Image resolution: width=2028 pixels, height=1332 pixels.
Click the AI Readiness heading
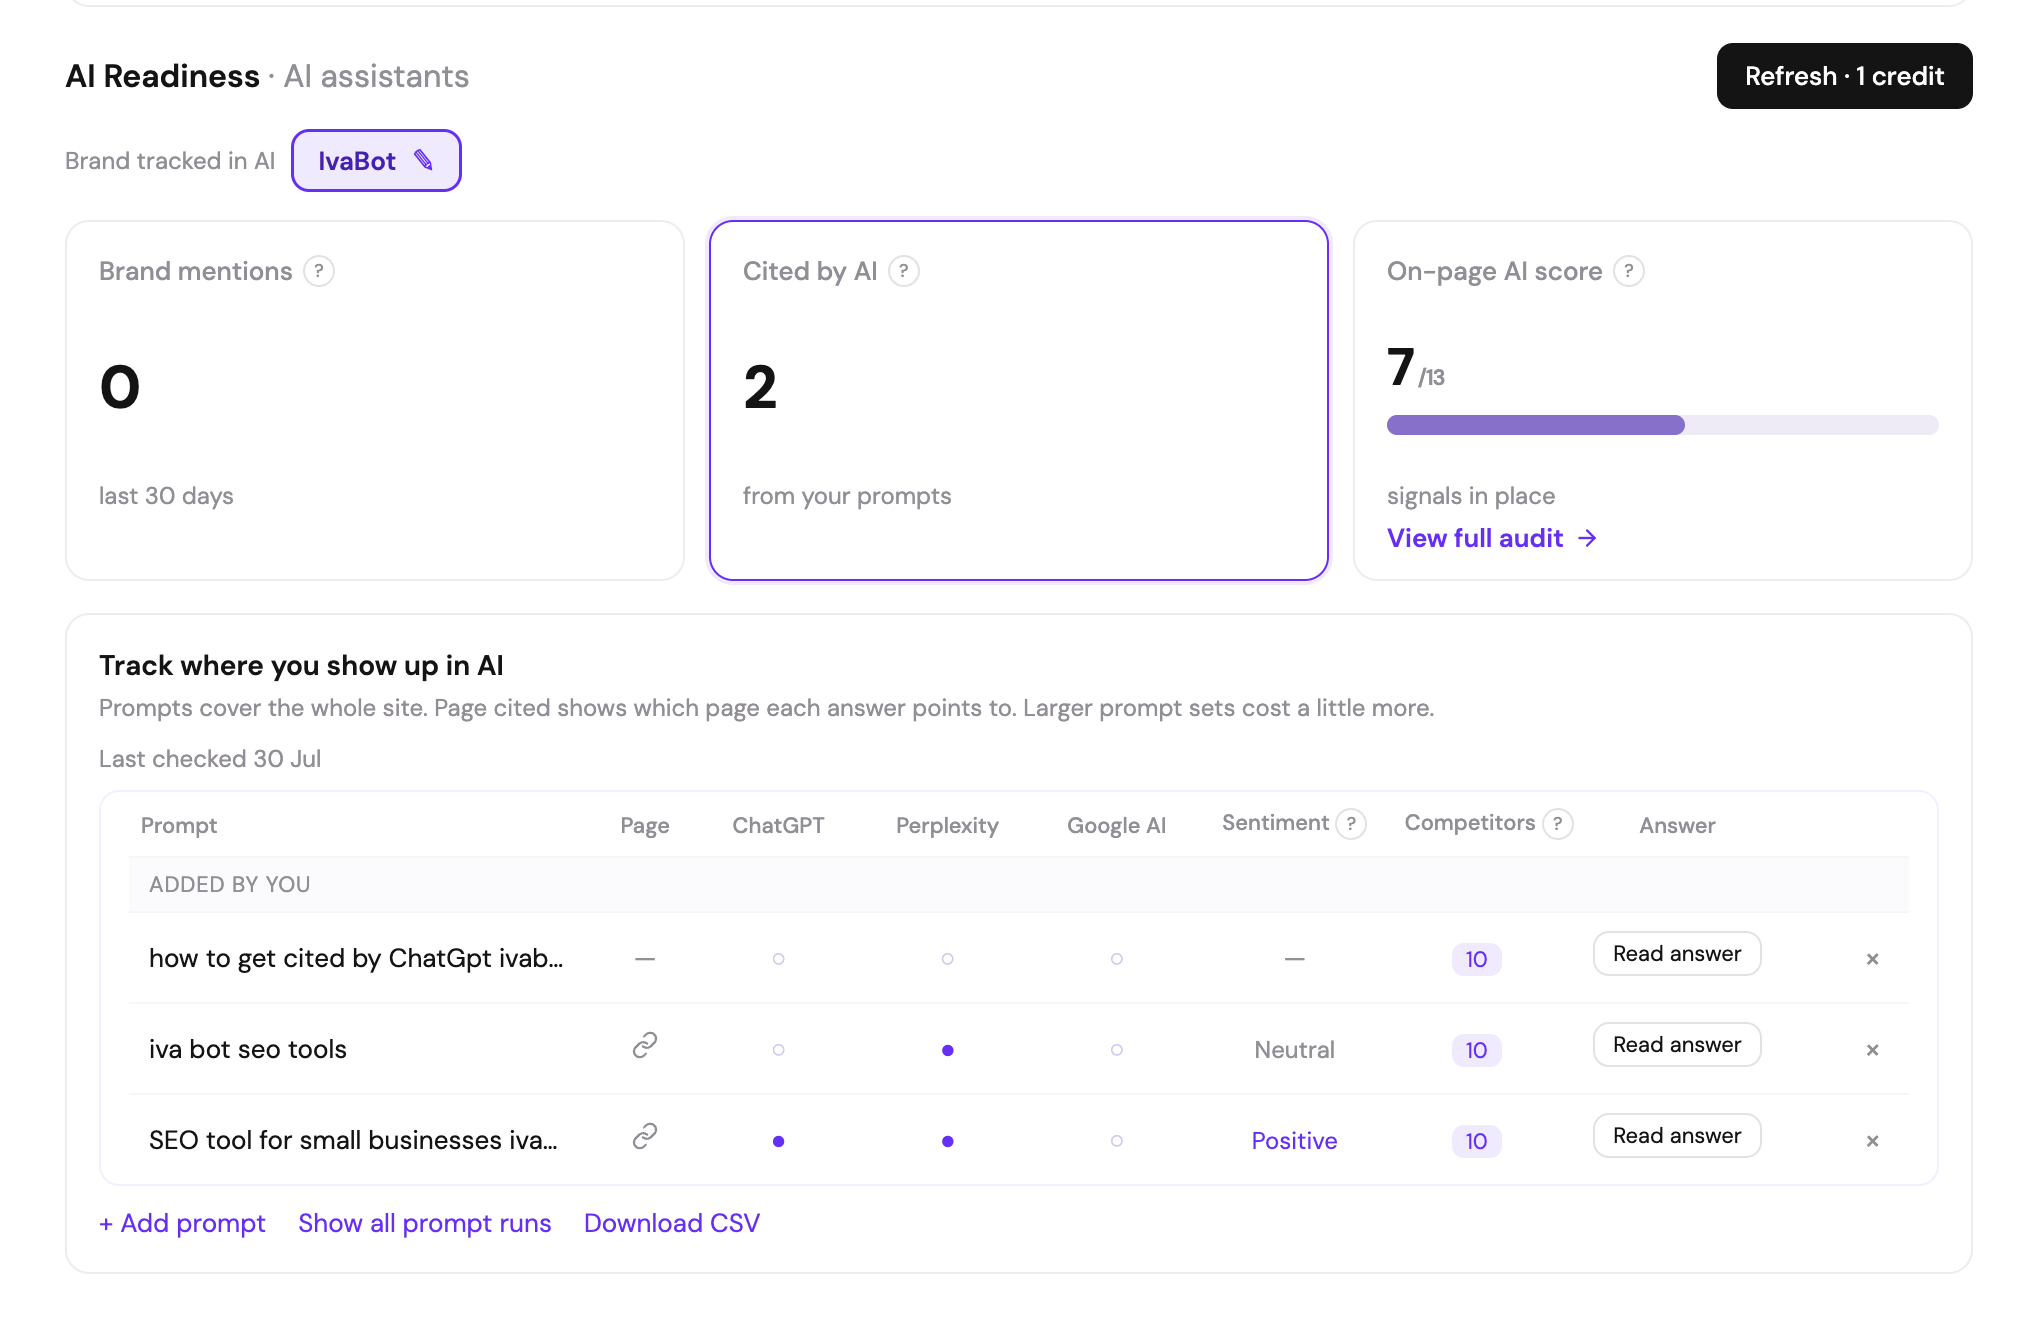pyautogui.click(x=162, y=76)
